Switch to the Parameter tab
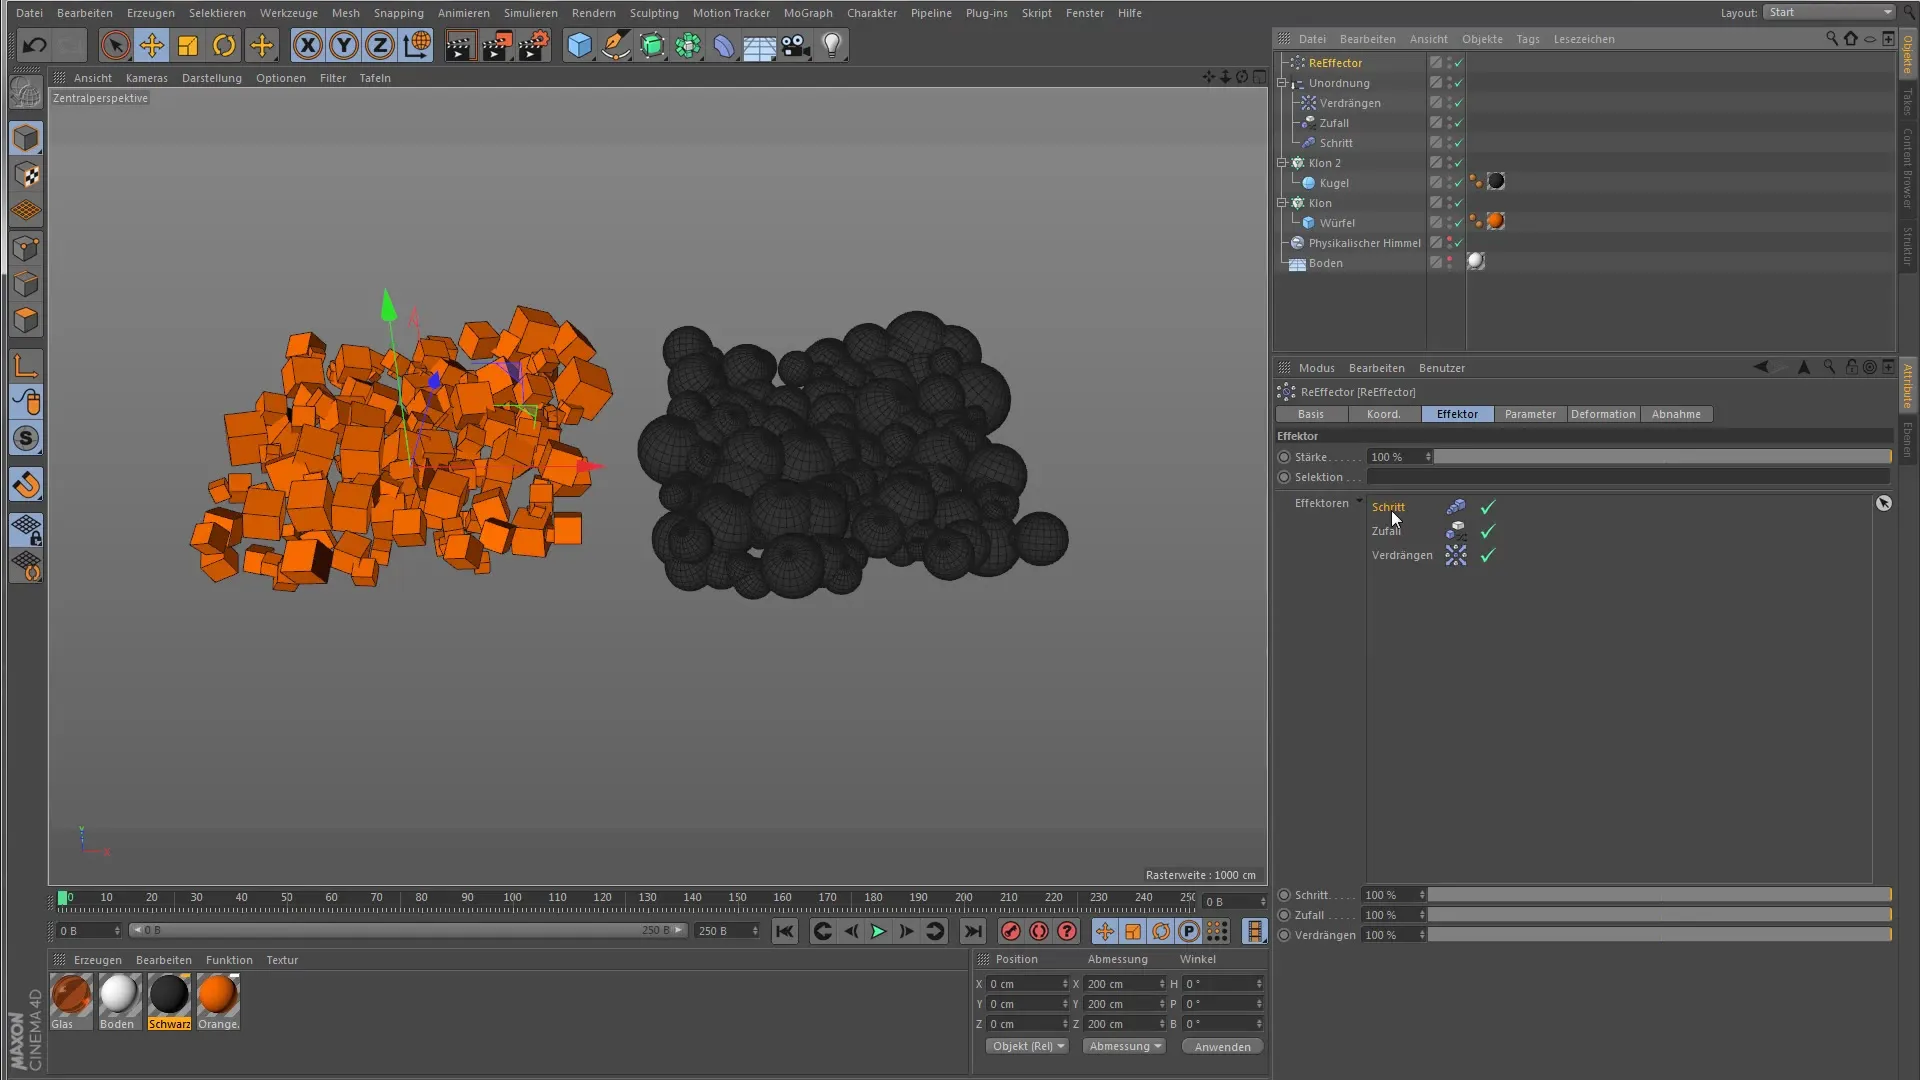The height and width of the screenshot is (1080, 1920). [x=1530, y=414]
